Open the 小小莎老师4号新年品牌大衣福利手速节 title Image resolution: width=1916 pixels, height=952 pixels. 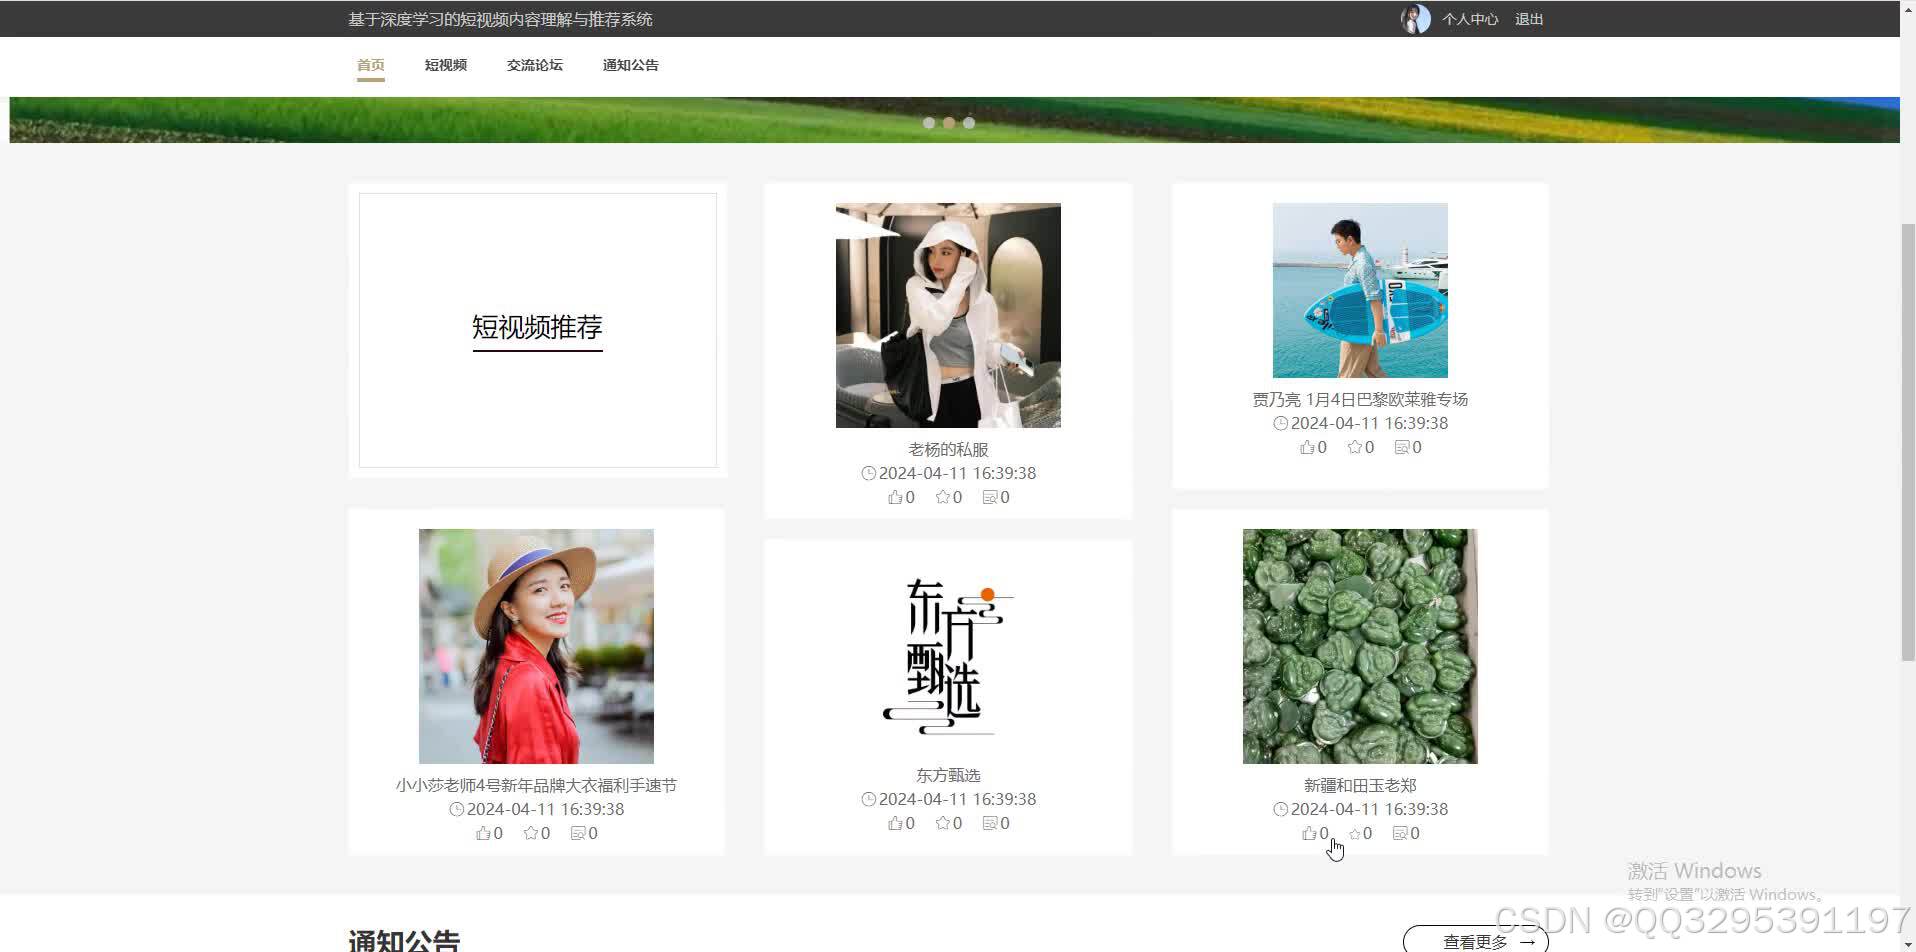pos(536,785)
